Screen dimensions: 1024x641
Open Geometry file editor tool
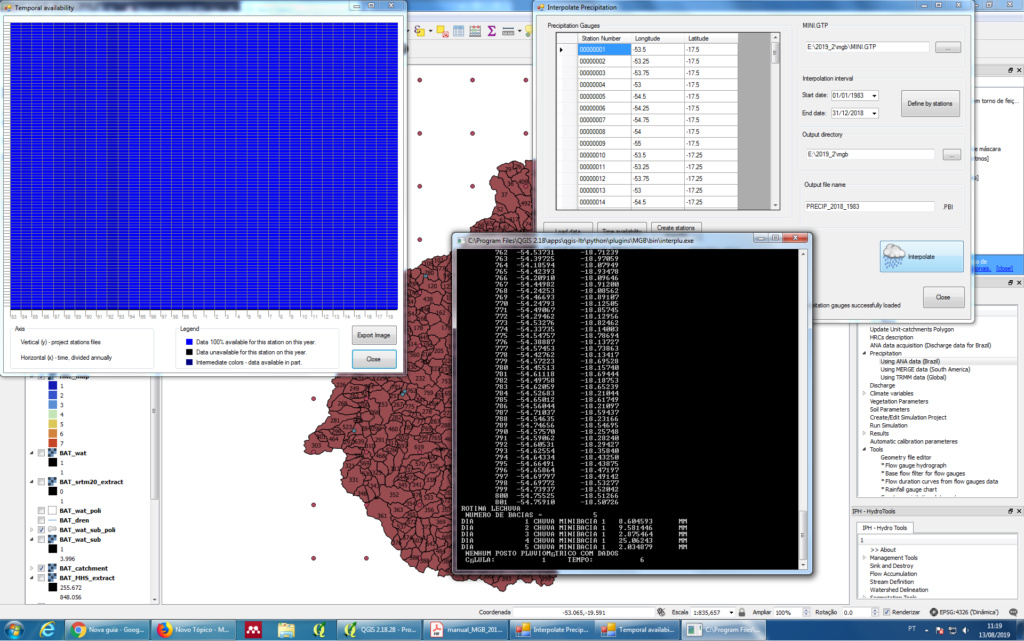coord(906,458)
